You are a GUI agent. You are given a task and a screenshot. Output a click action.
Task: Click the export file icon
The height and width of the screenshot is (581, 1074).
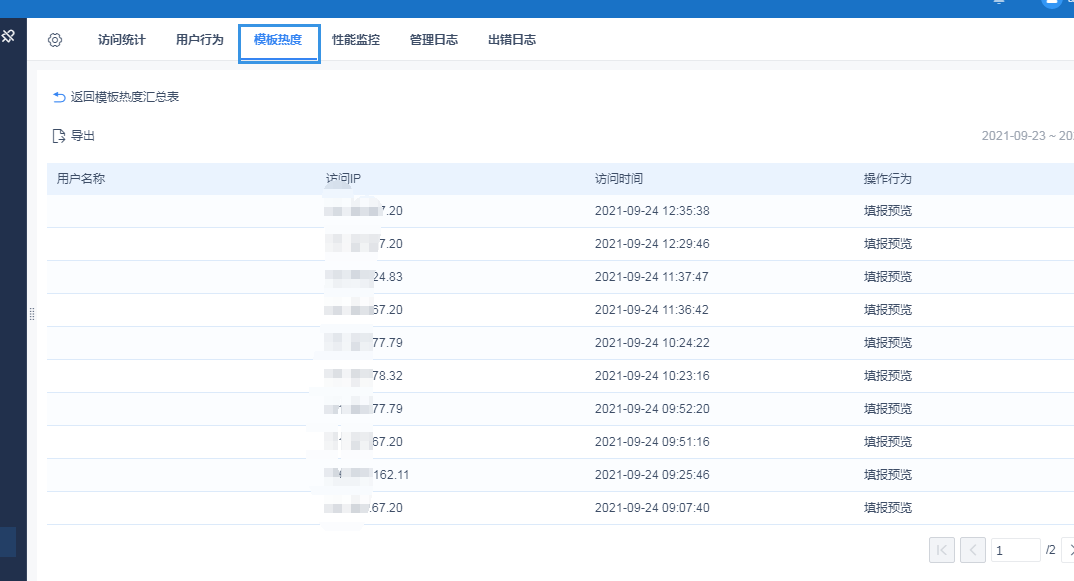tap(59, 136)
